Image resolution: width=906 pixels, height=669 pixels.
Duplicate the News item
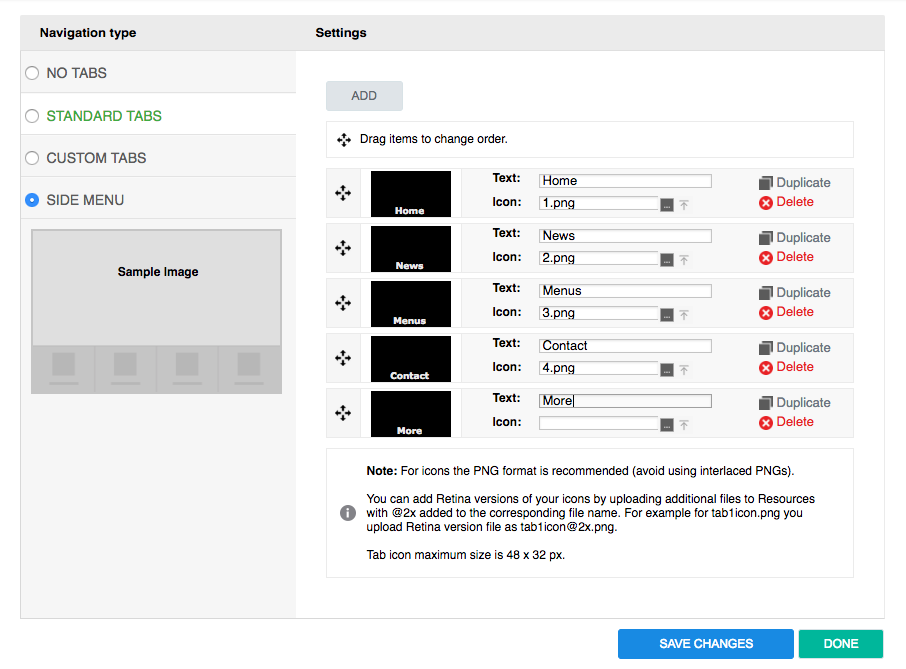click(x=794, y=237)
